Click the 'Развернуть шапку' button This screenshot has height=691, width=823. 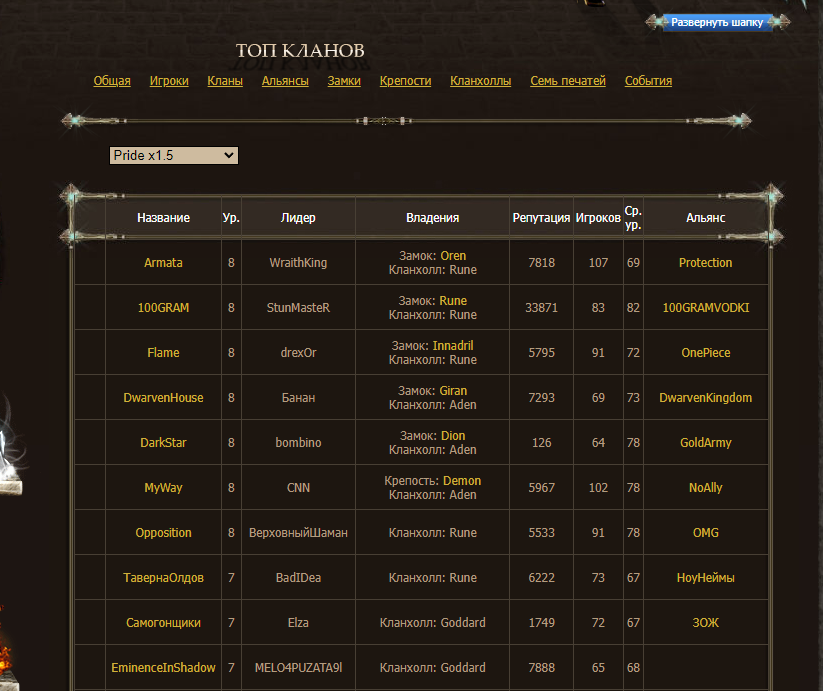(x=716, y=21)
